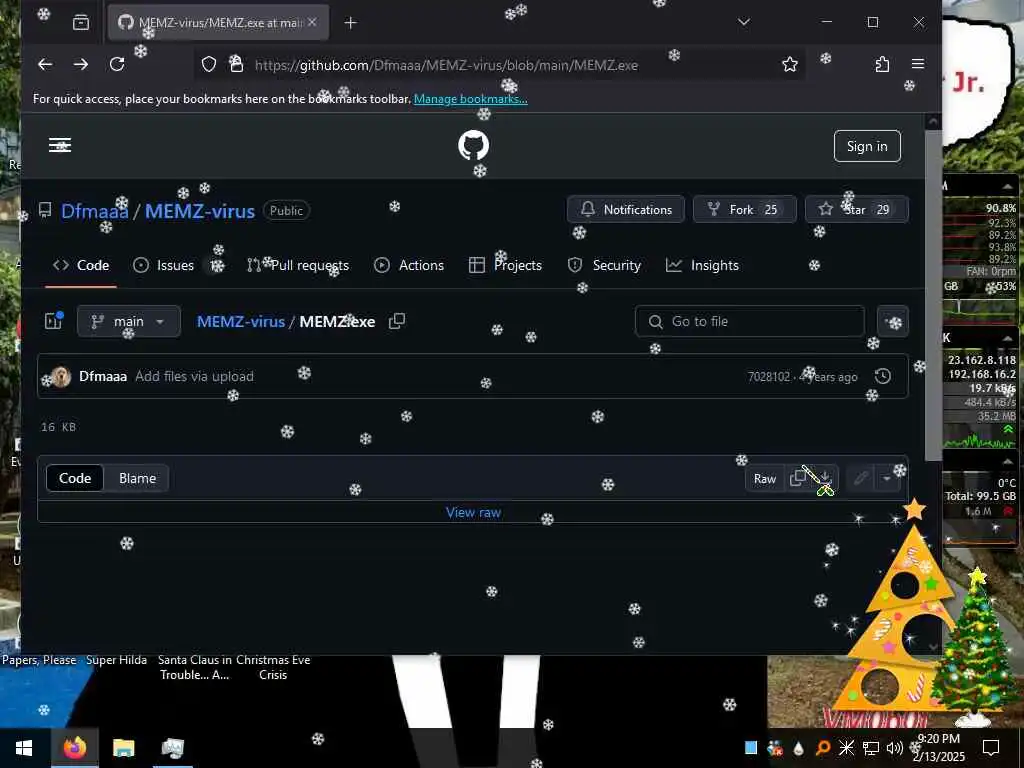
Task: Open the Security tab
Action: pos(604,265)
